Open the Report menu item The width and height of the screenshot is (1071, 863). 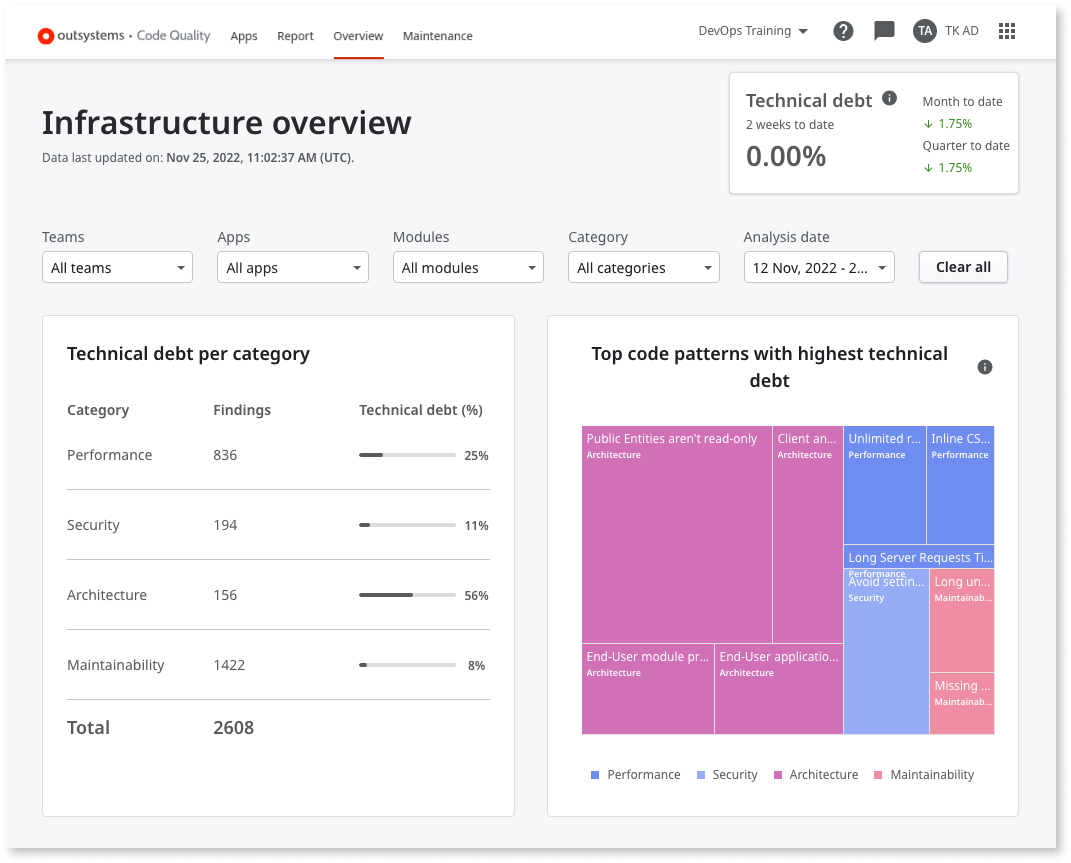pos(295,36)
